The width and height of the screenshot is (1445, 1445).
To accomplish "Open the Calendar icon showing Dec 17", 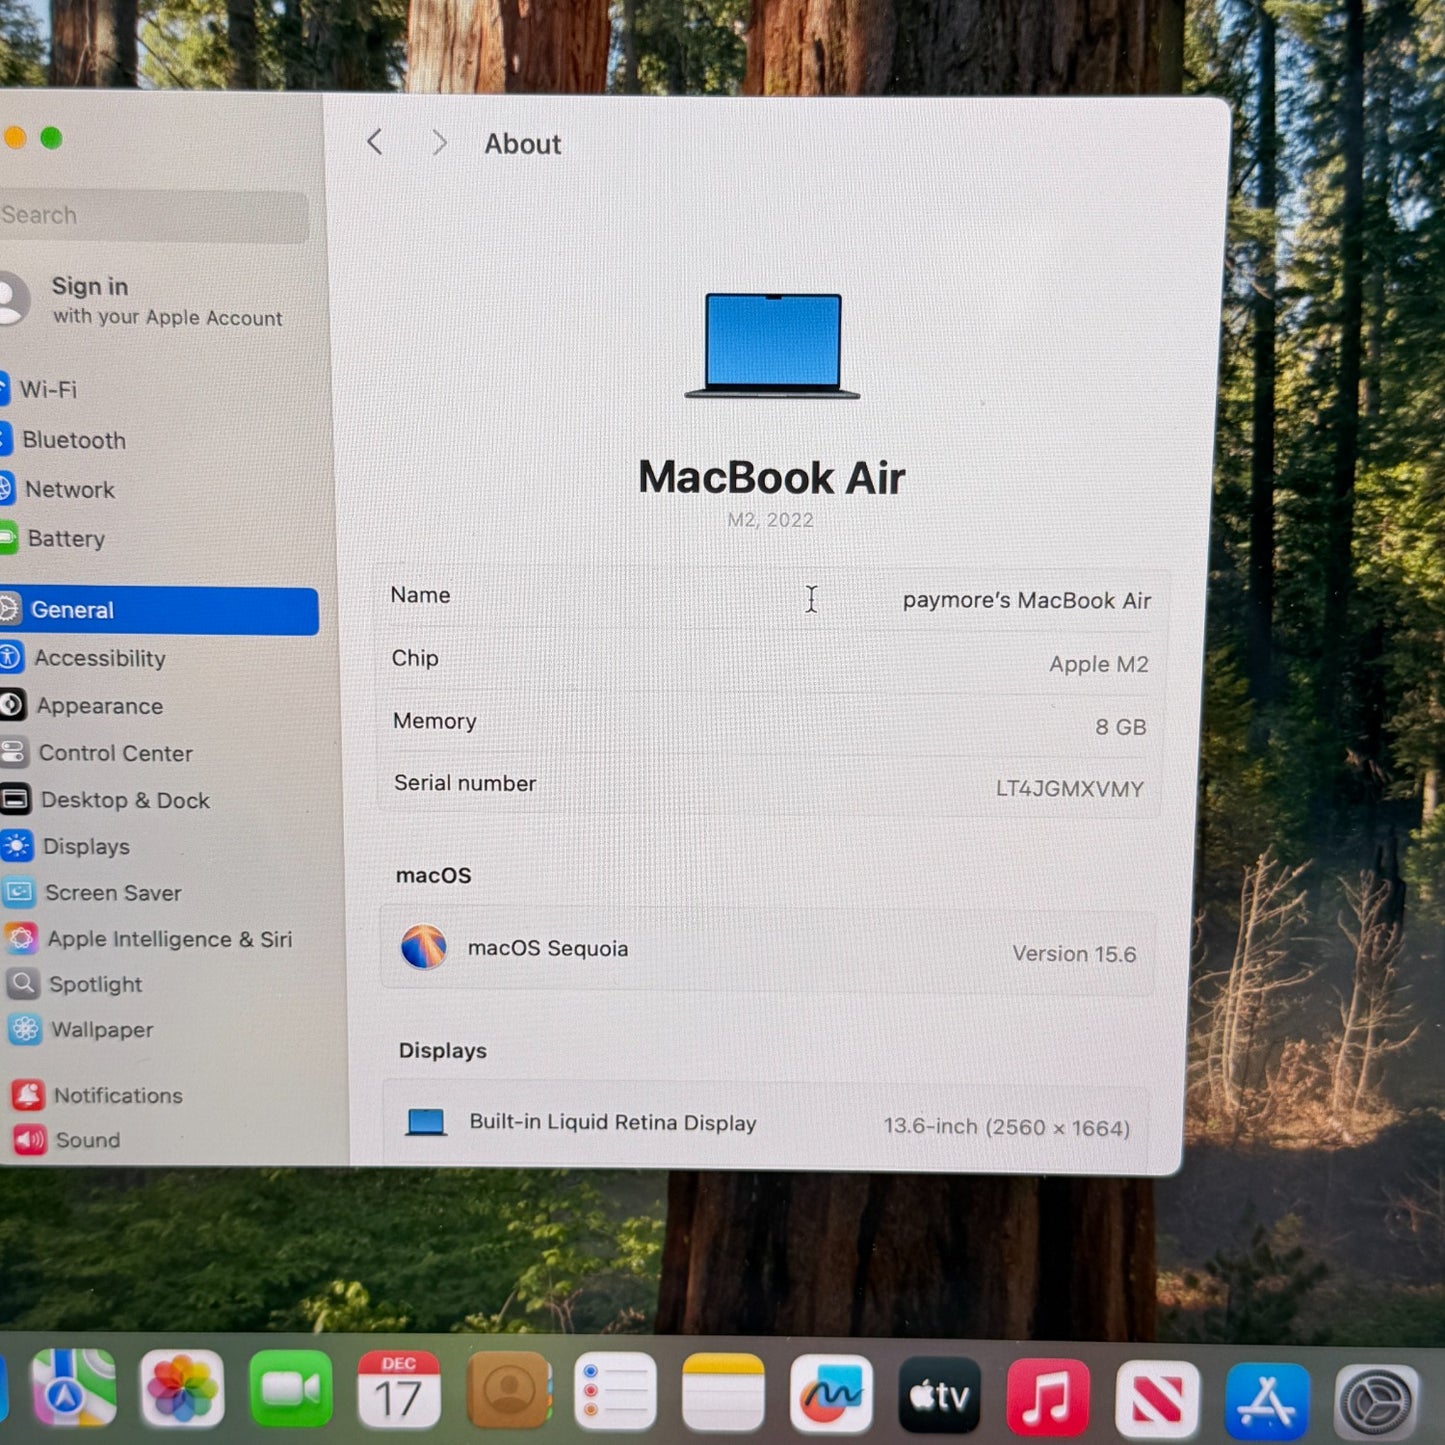I will point(398,1390).
